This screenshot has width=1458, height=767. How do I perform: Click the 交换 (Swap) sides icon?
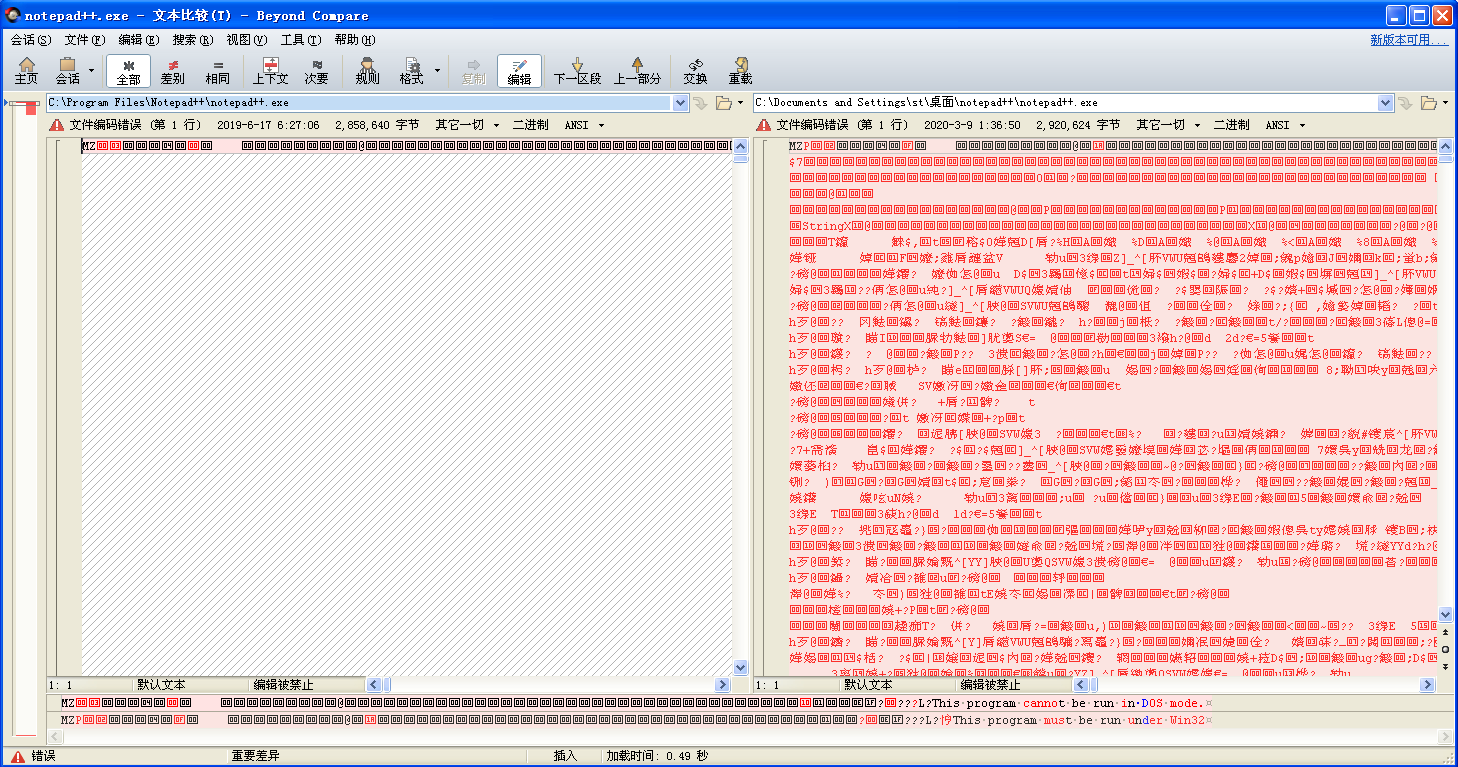pos(695,70)
